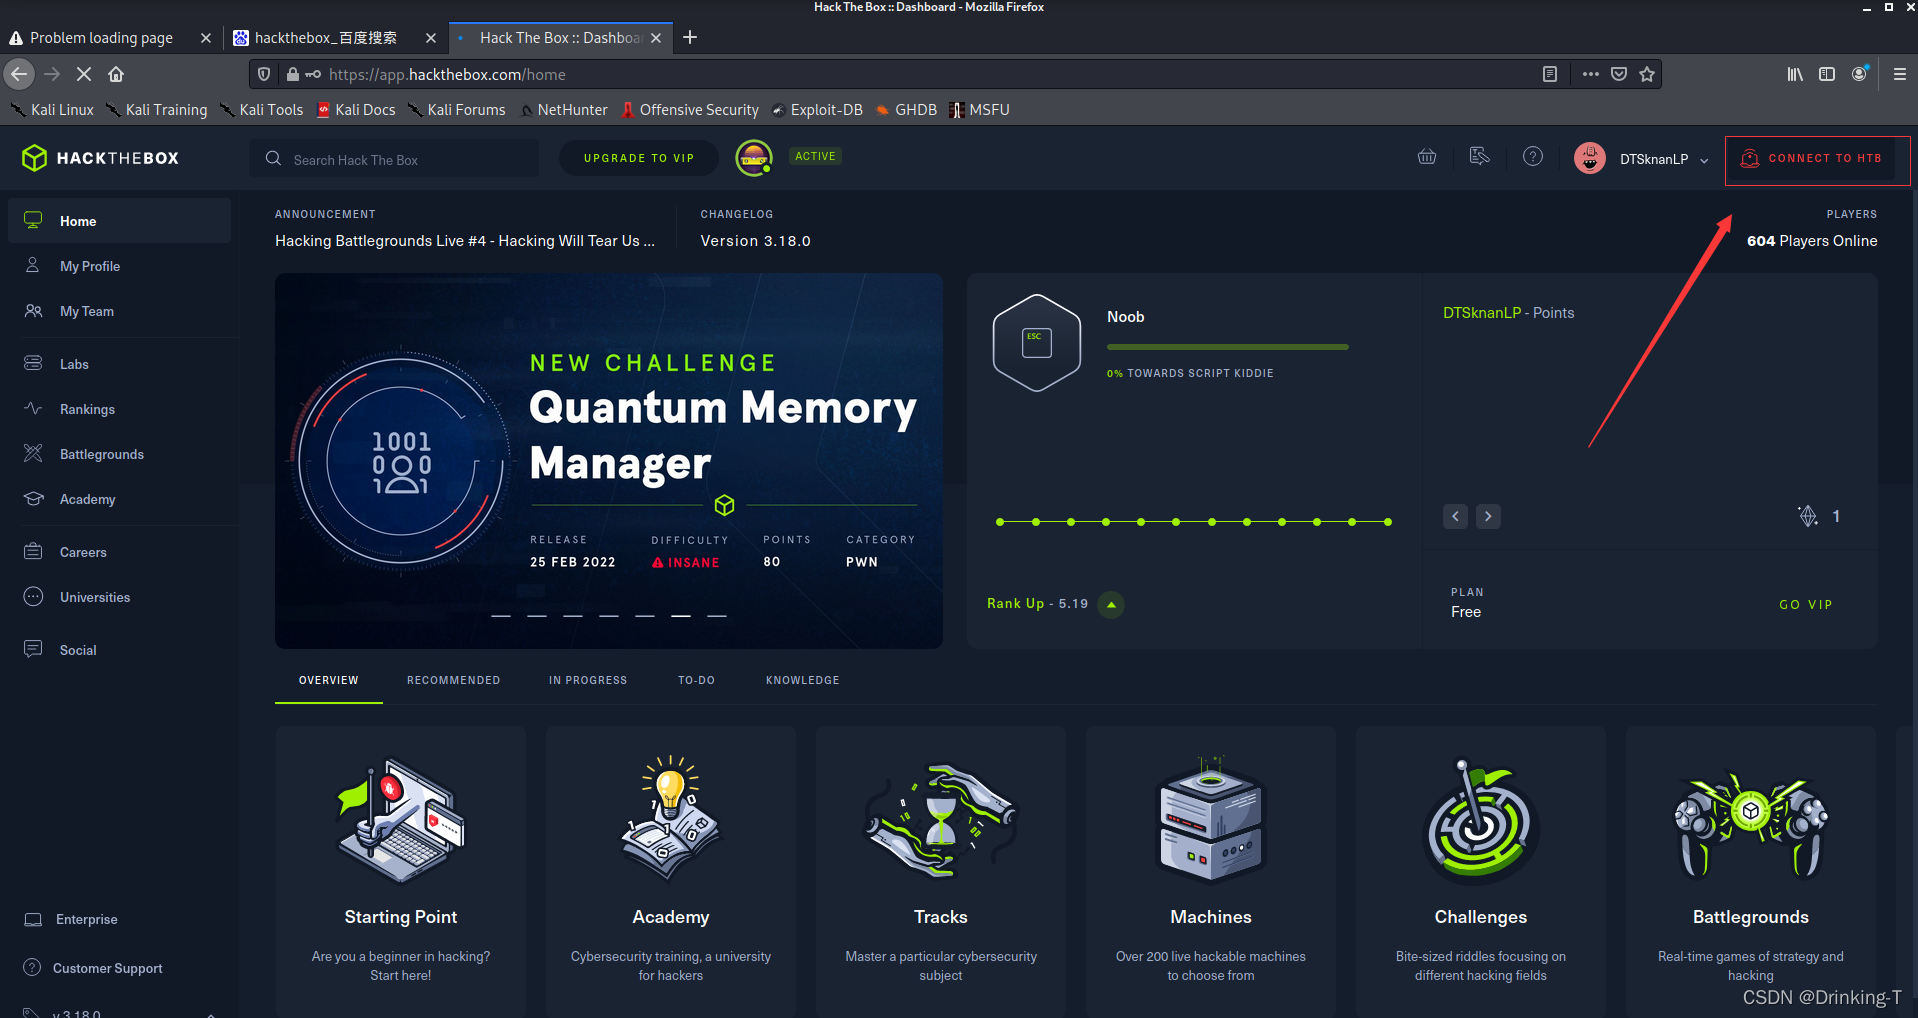The image size is (1918, 1018).
Task: Go back with the browser back arrow
Action: click(x=19, y=74)
